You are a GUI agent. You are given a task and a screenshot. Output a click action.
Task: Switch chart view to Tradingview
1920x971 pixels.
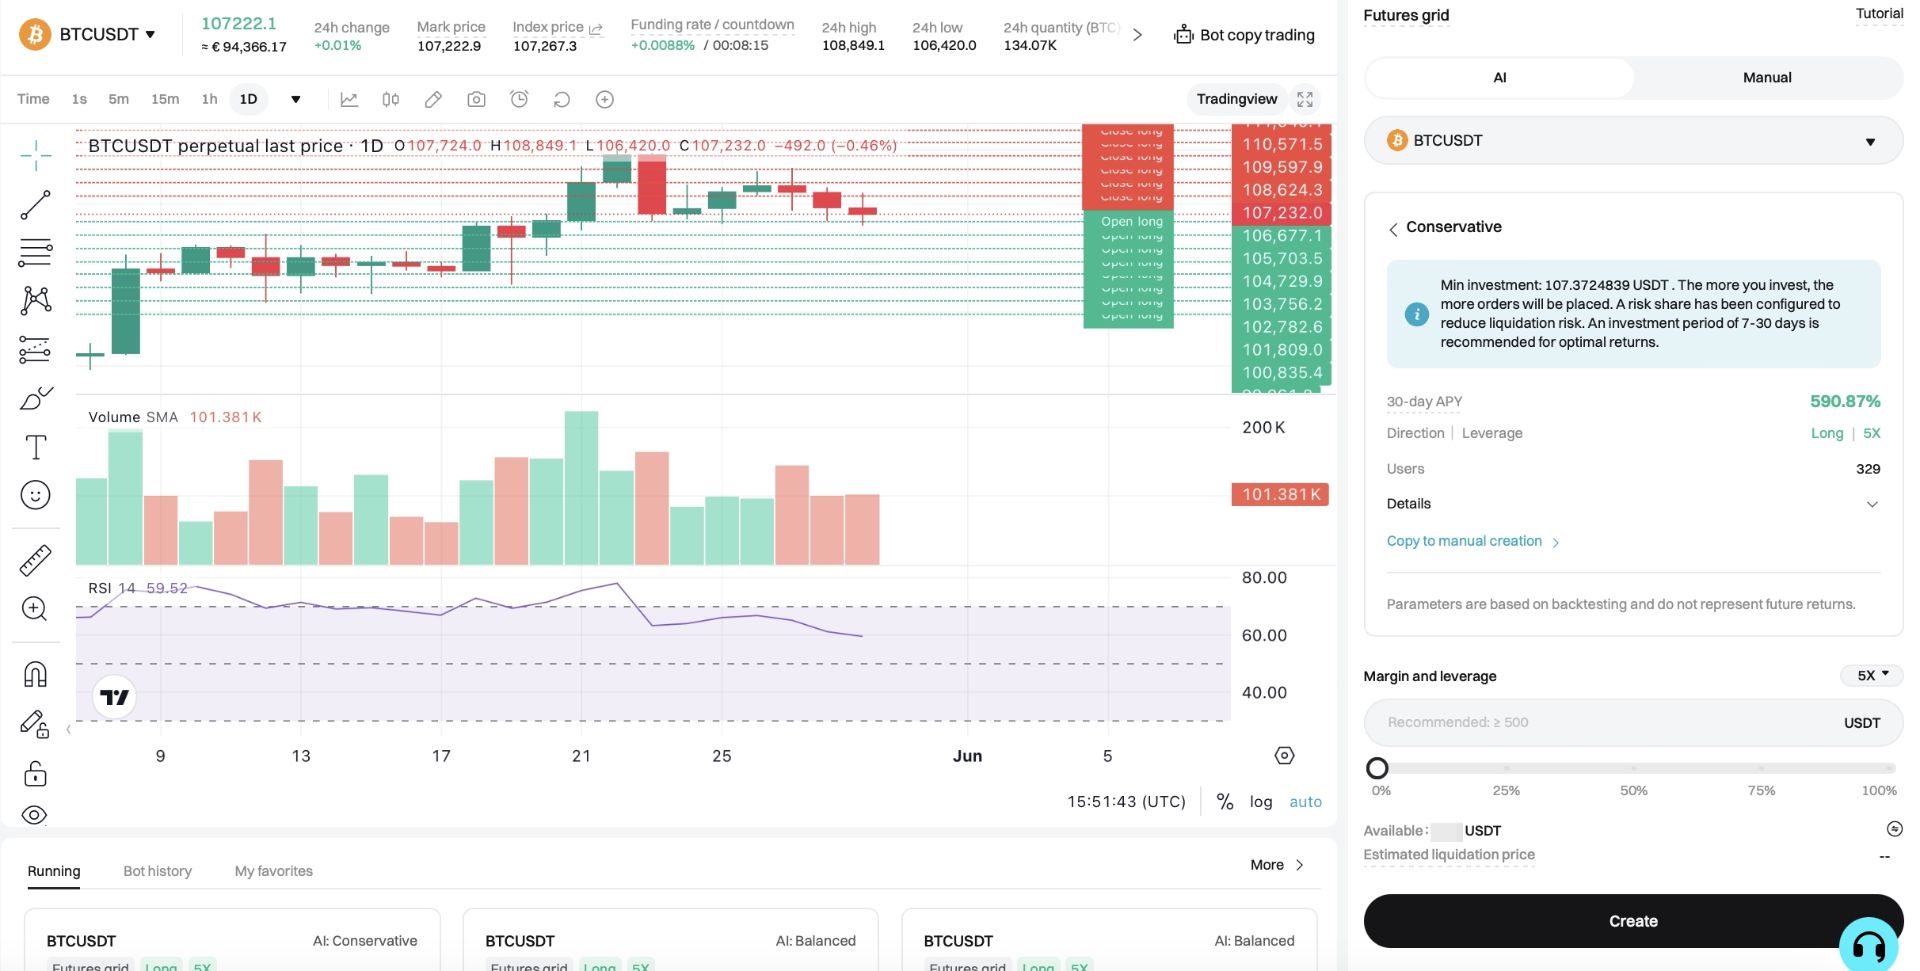pyautogui.click(x=1237, y=99)
